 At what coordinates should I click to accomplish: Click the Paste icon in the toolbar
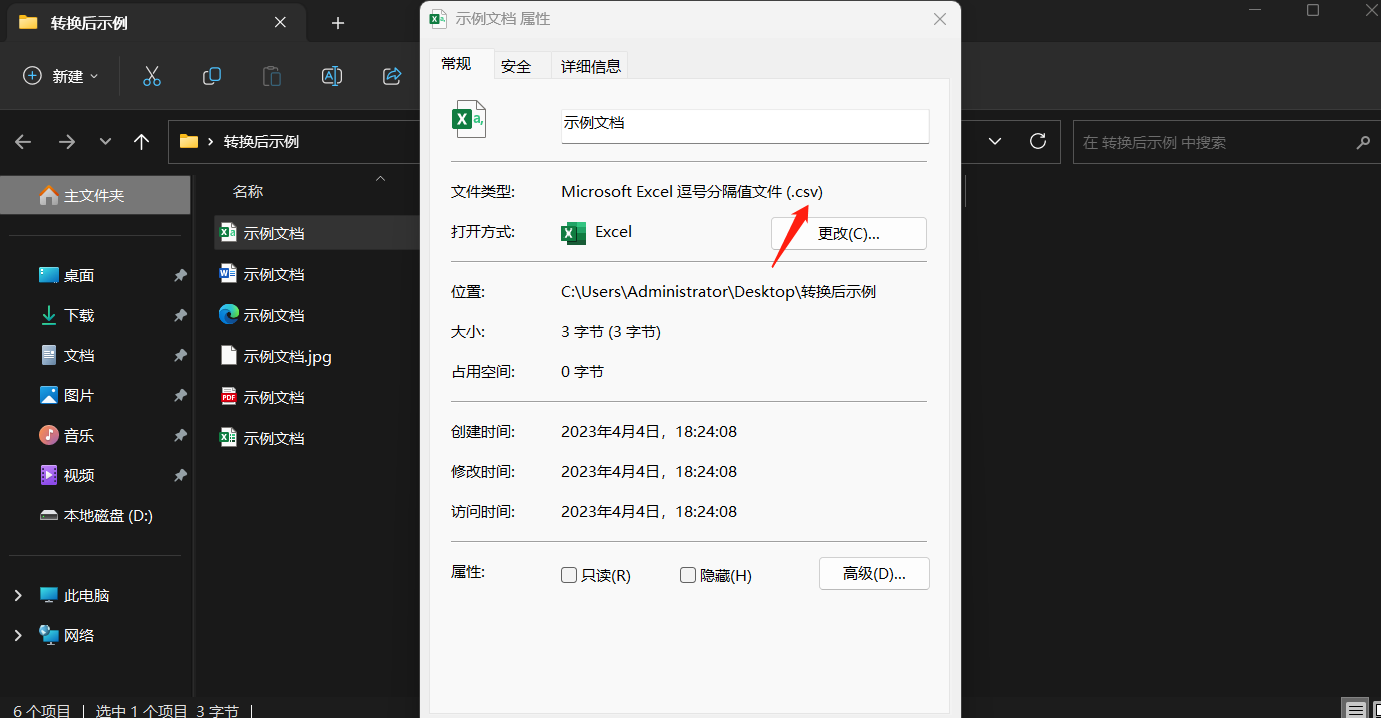[272, 76]
